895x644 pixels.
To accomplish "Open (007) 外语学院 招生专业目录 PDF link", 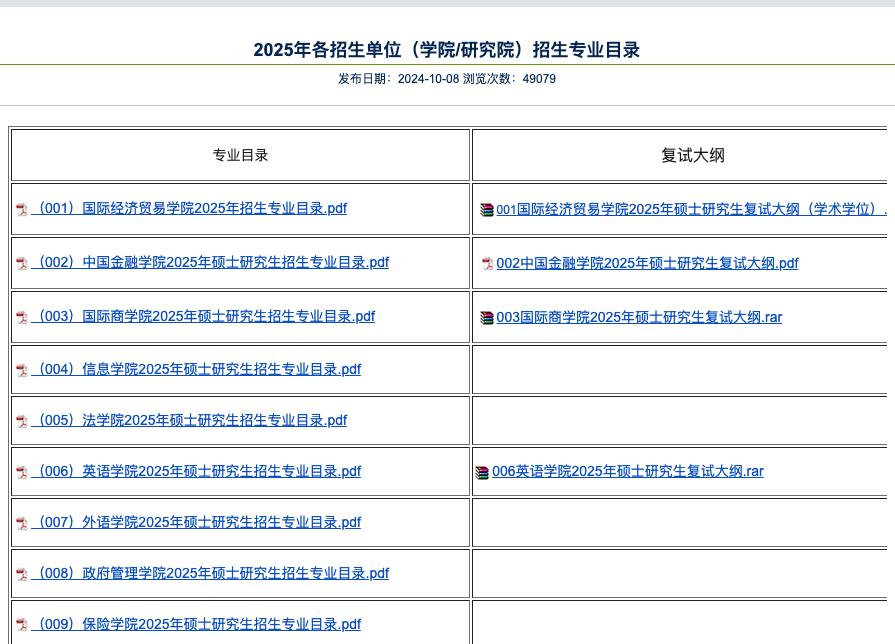I will click(x=196, y=522).
